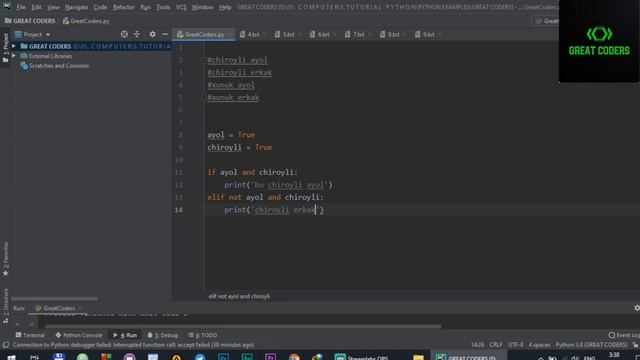Open Project panel settings gear
This screenshot has width=640, height=360.
pos(152,34)
